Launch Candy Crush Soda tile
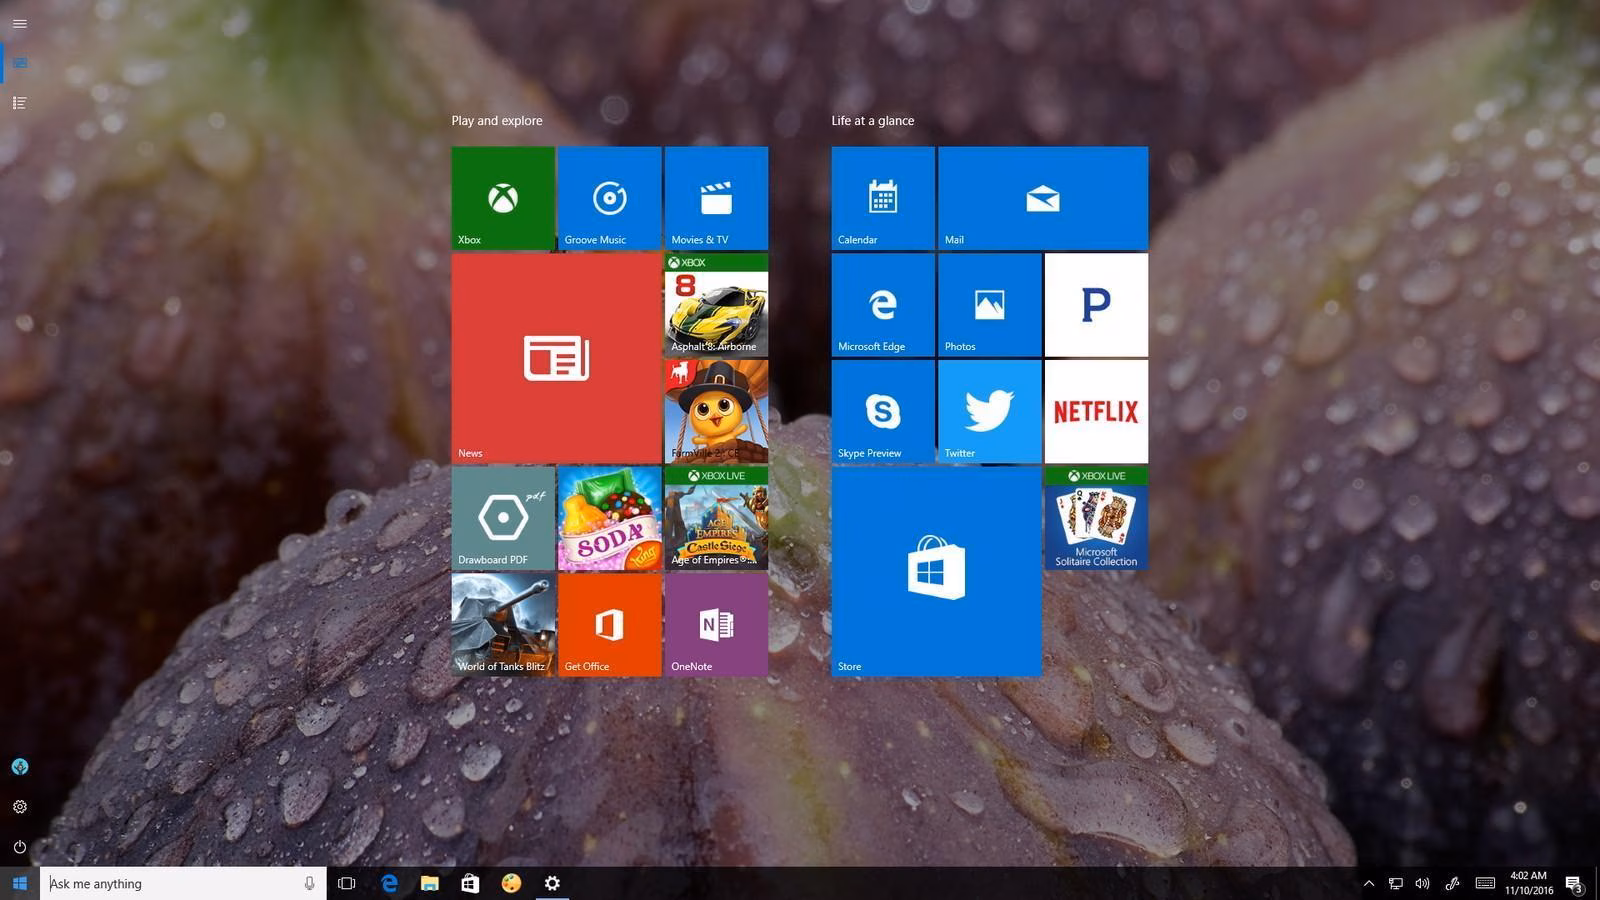This screenshot has height=900, width=1600. click(609, 518)
